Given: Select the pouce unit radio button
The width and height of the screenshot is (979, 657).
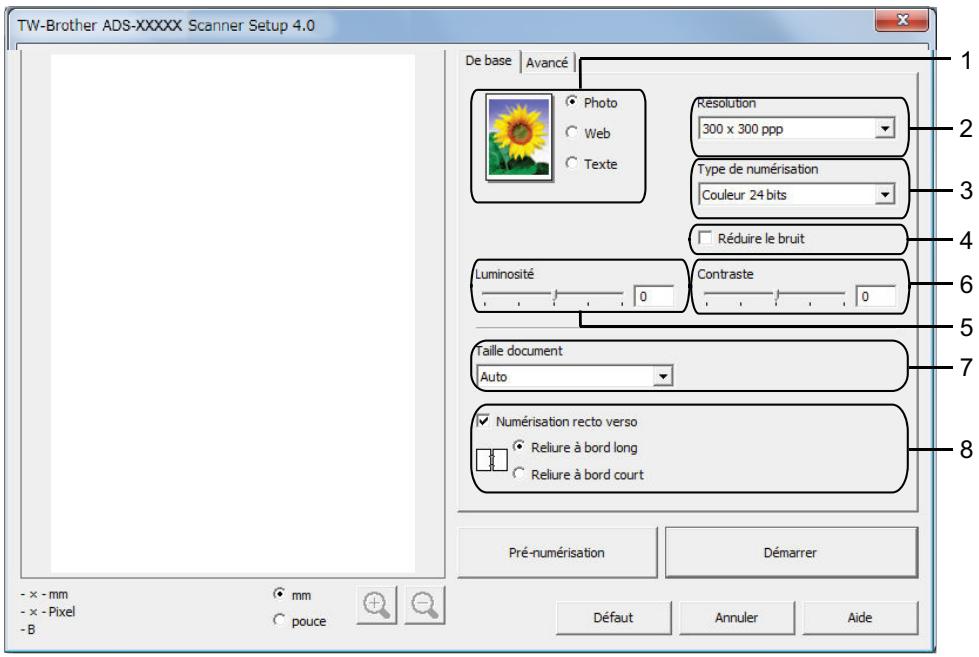Looking at the screenshot, I should pos(279,620).
